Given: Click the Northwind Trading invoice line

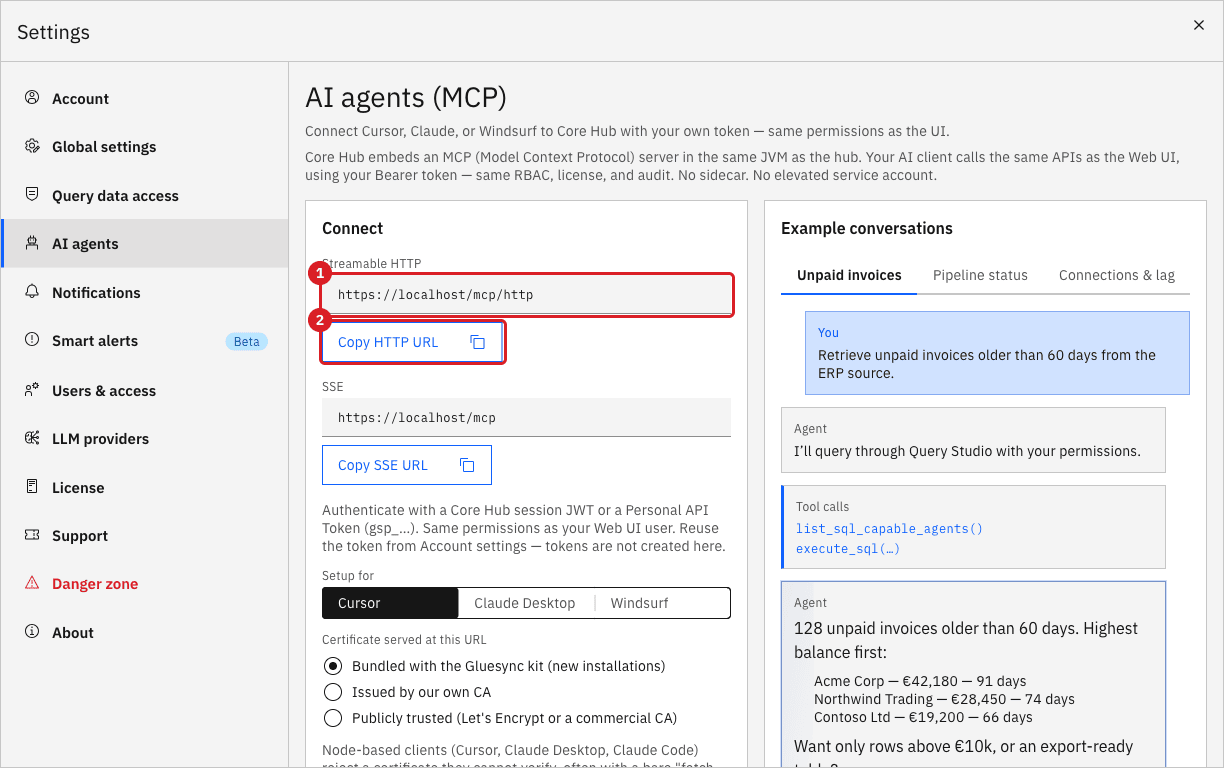Looking at the screenshot, I should (944, 699).
